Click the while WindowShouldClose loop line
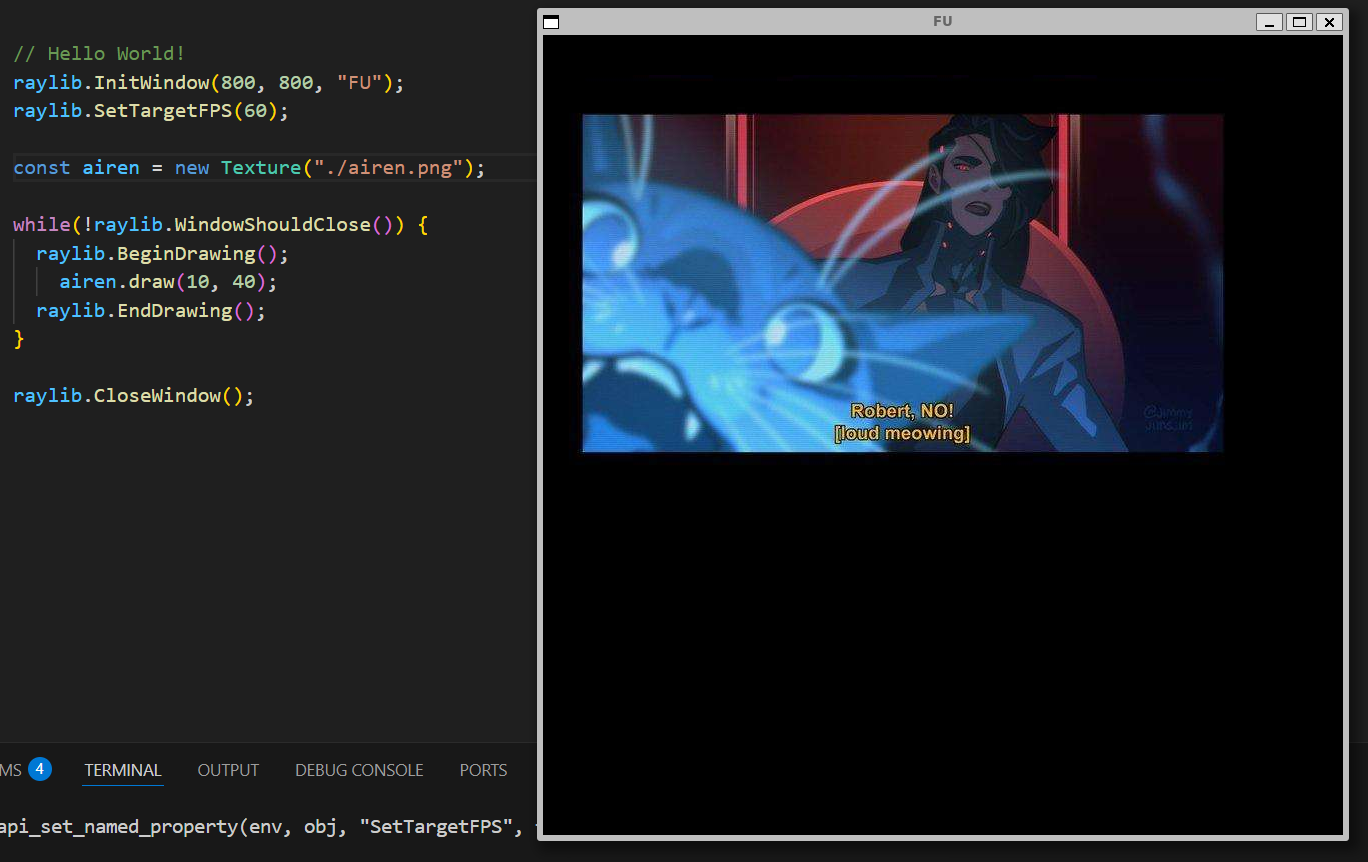Image resolution: width=1368 pixels, height=862 pixels. coord(220,225)
